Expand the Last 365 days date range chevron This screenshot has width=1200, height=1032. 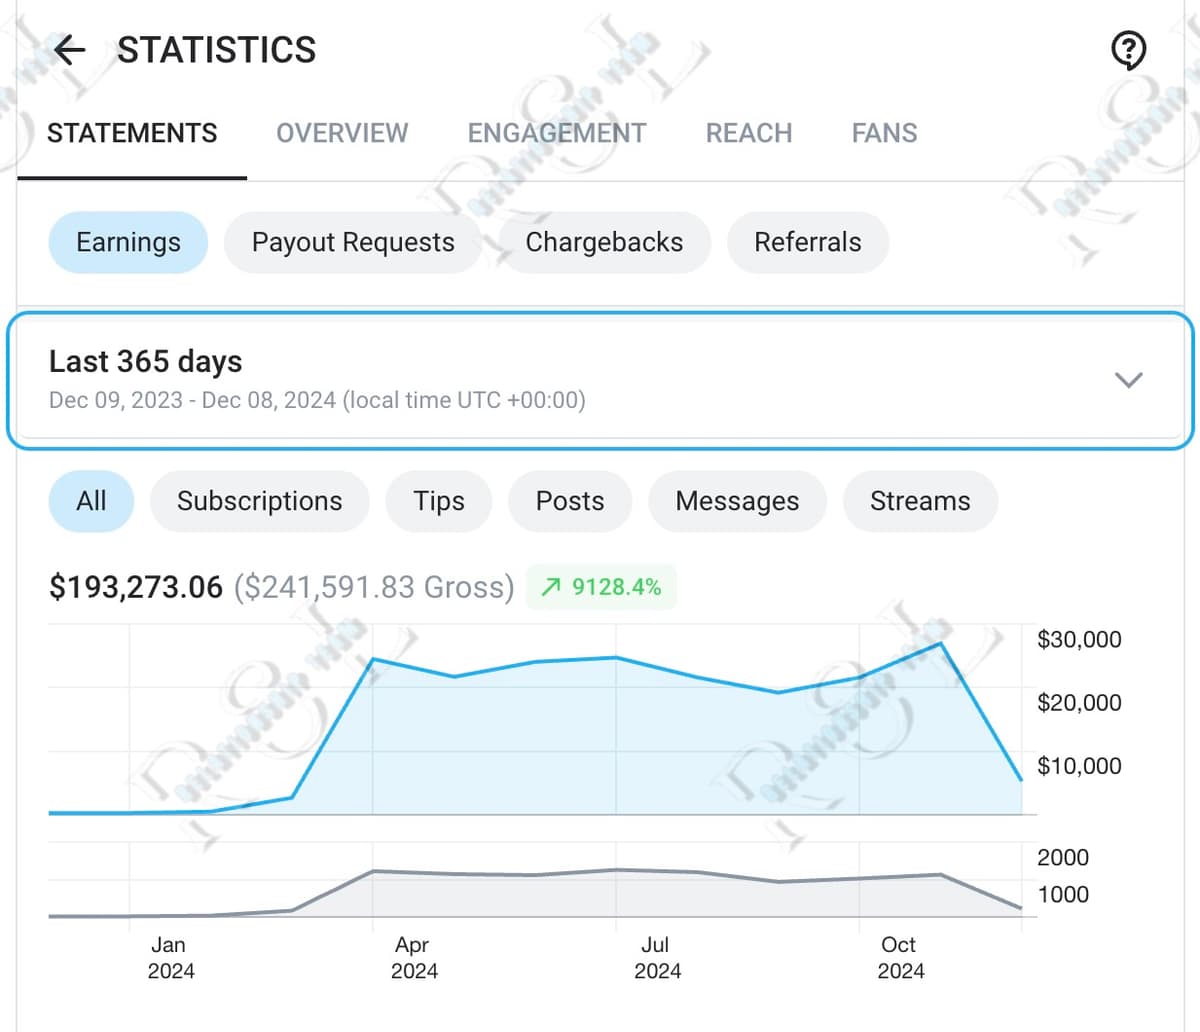(x=1129, y=380)
